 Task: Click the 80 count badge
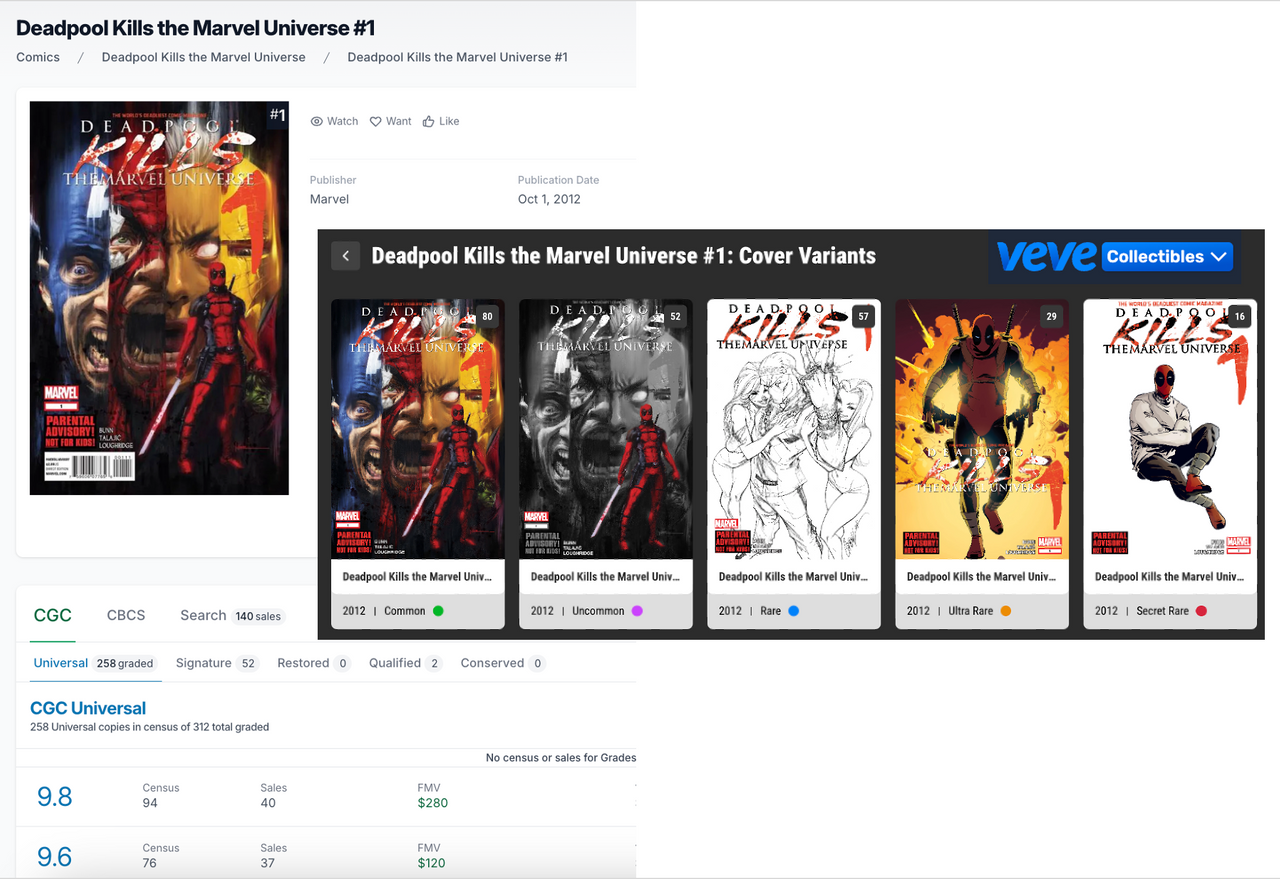(x=487, y=317)
